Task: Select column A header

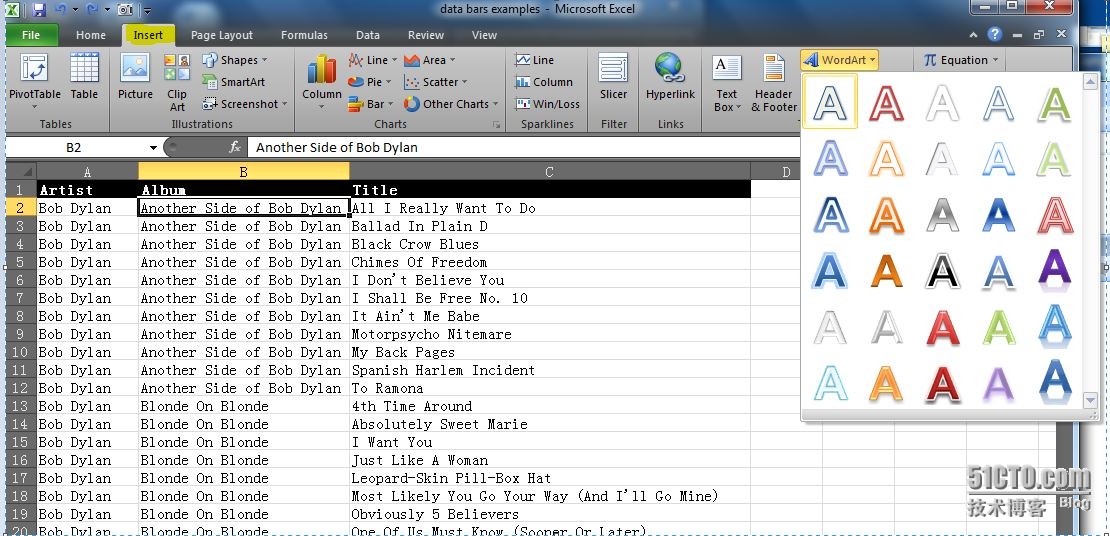Action: 87,171
